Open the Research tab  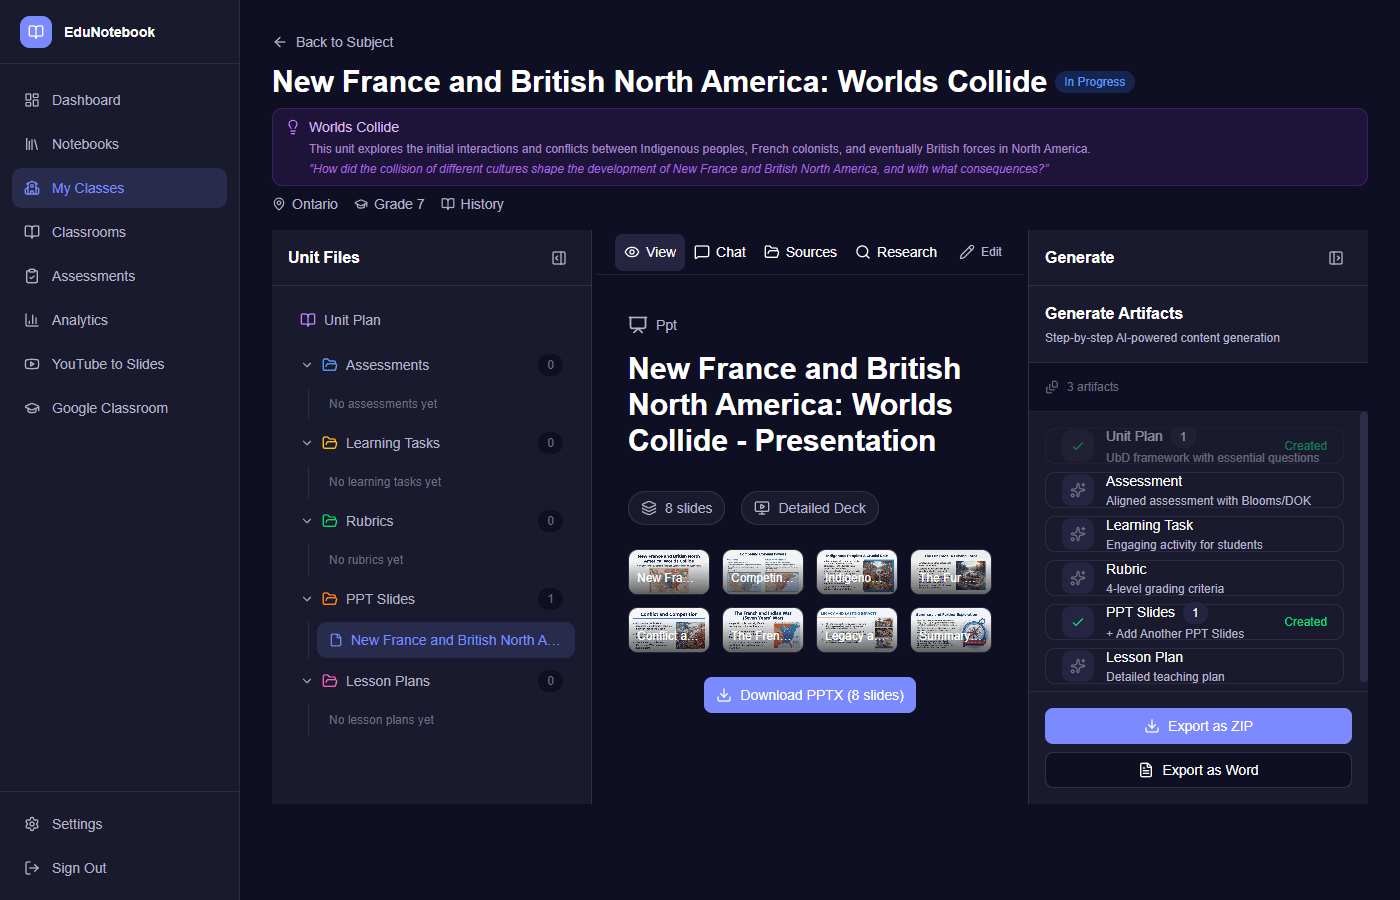[x=896, y=252]
